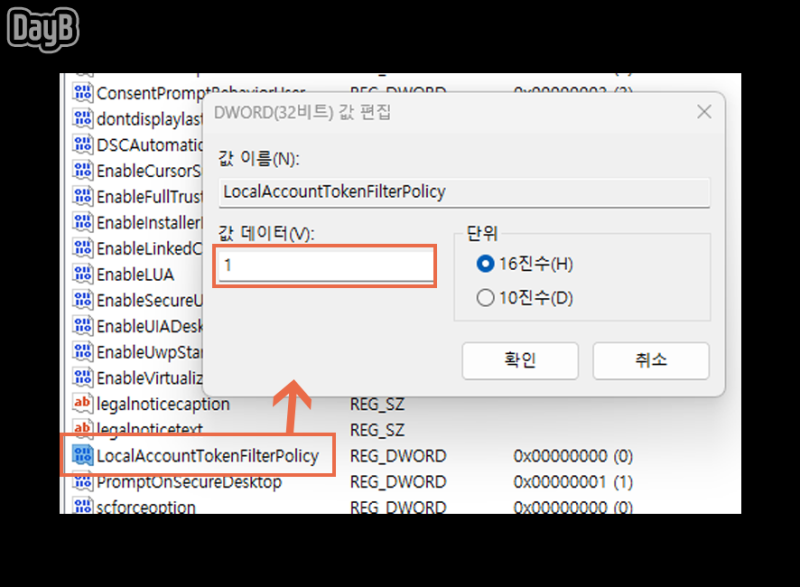Click data 0x00000000 (0) of LocalAccountTokenFilterPolicy
800x587 pixels.
[x=573, y=456]
